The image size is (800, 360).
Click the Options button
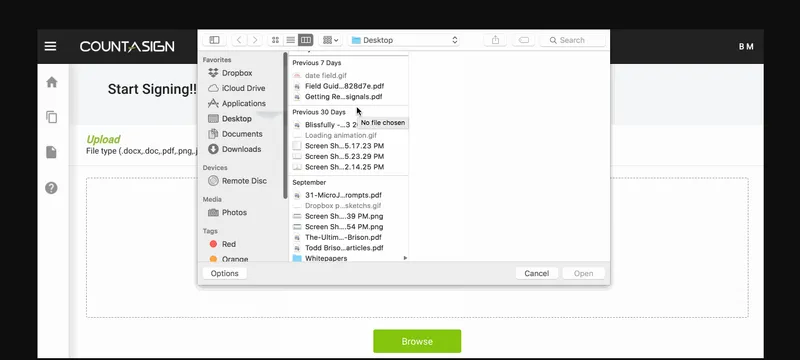coord(224,273)
